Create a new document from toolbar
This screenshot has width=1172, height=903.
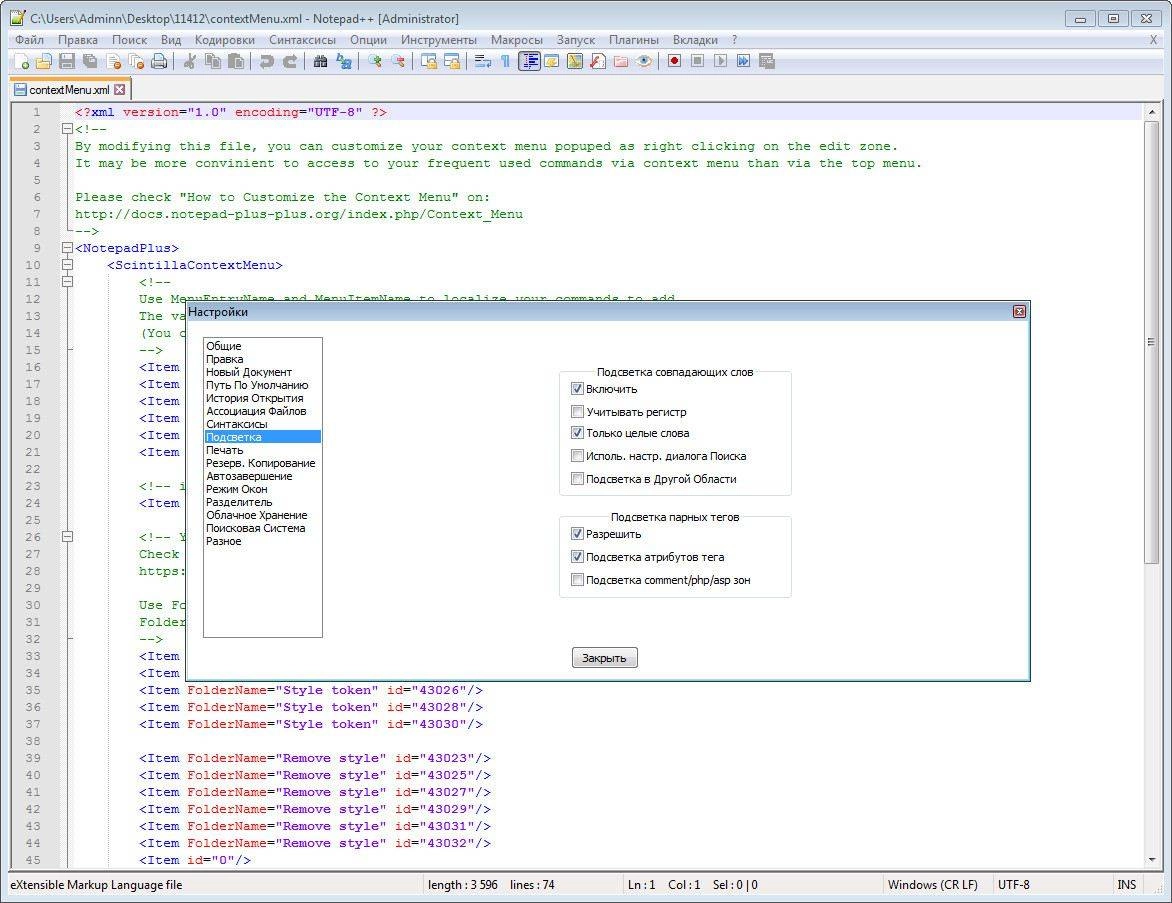pos(21,61)
